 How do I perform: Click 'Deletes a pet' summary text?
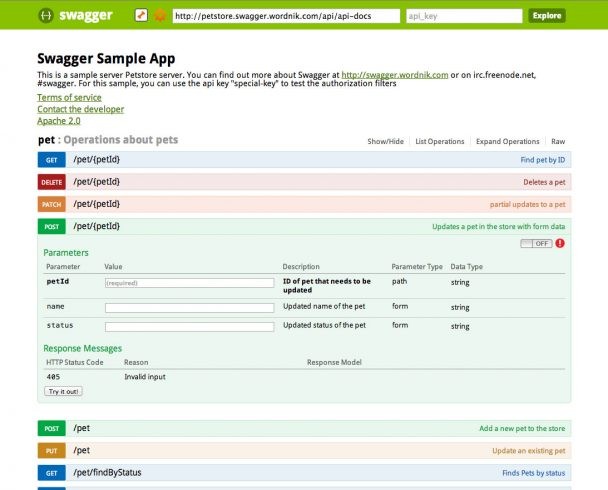pyautogui.click(x=544, y=182)
